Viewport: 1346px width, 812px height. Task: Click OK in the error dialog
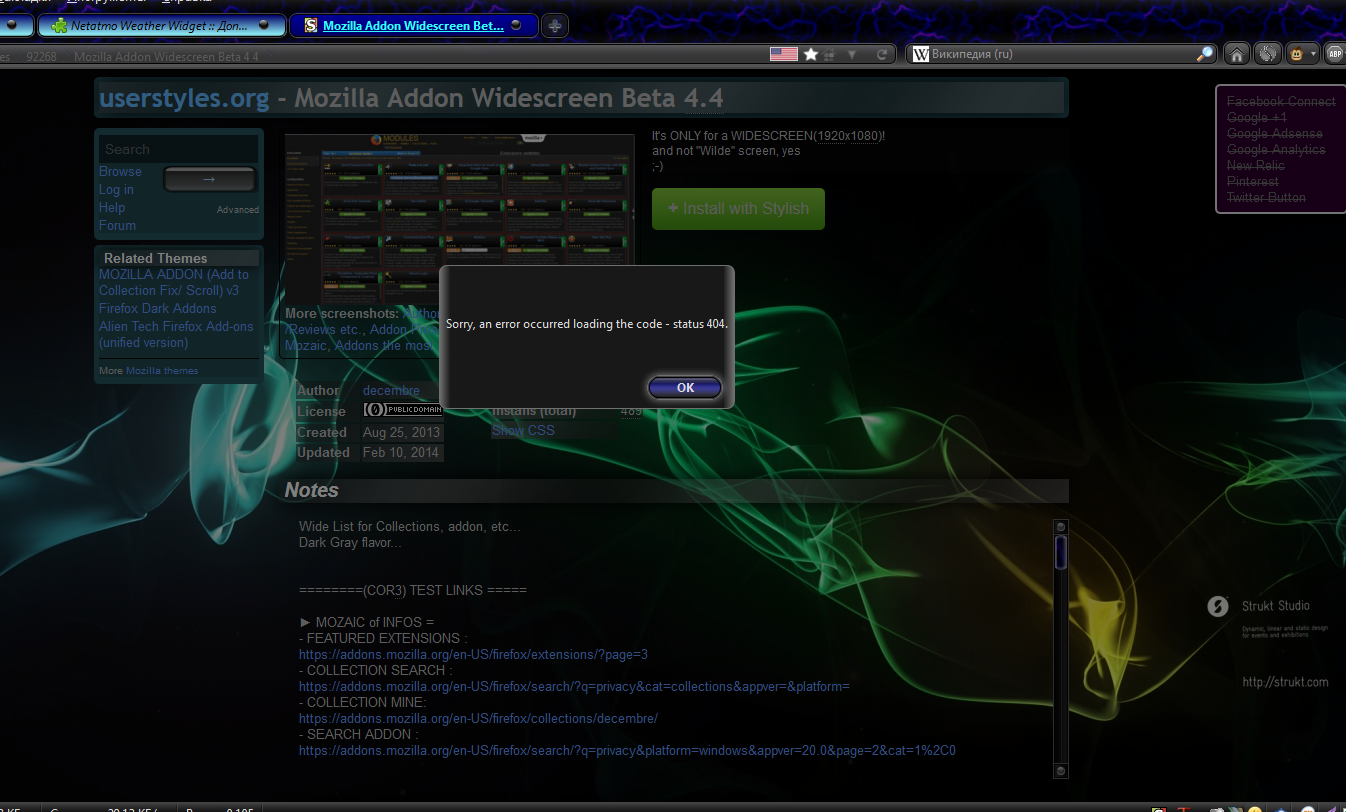pyautogui.click(x=685, y=388)
